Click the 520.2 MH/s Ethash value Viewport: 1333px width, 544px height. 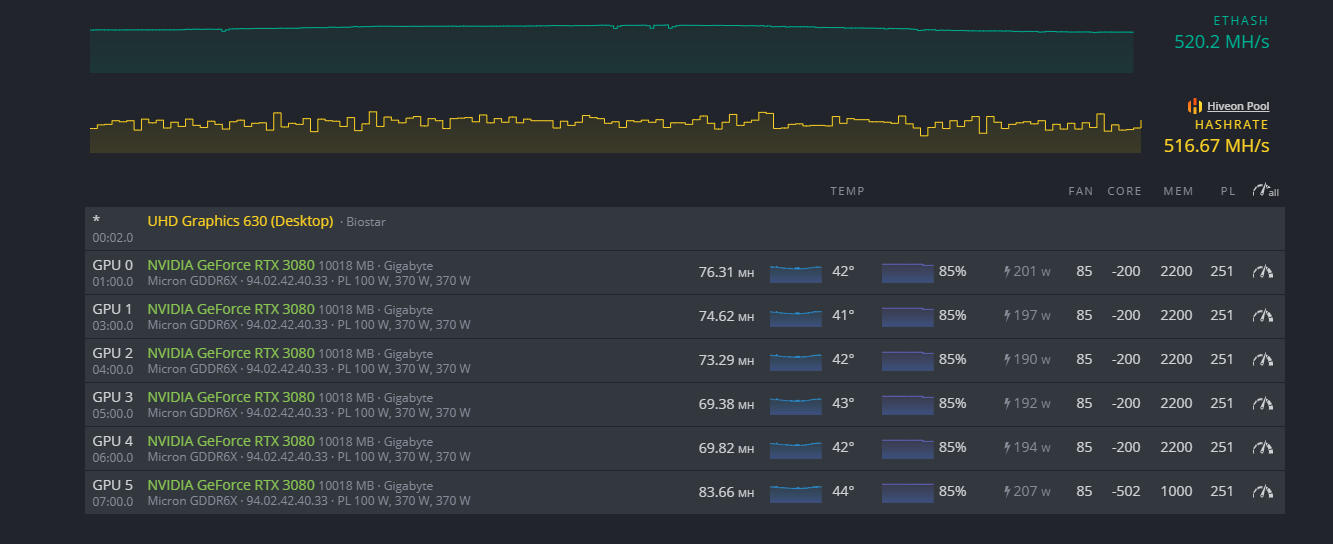click(1221, 42)
